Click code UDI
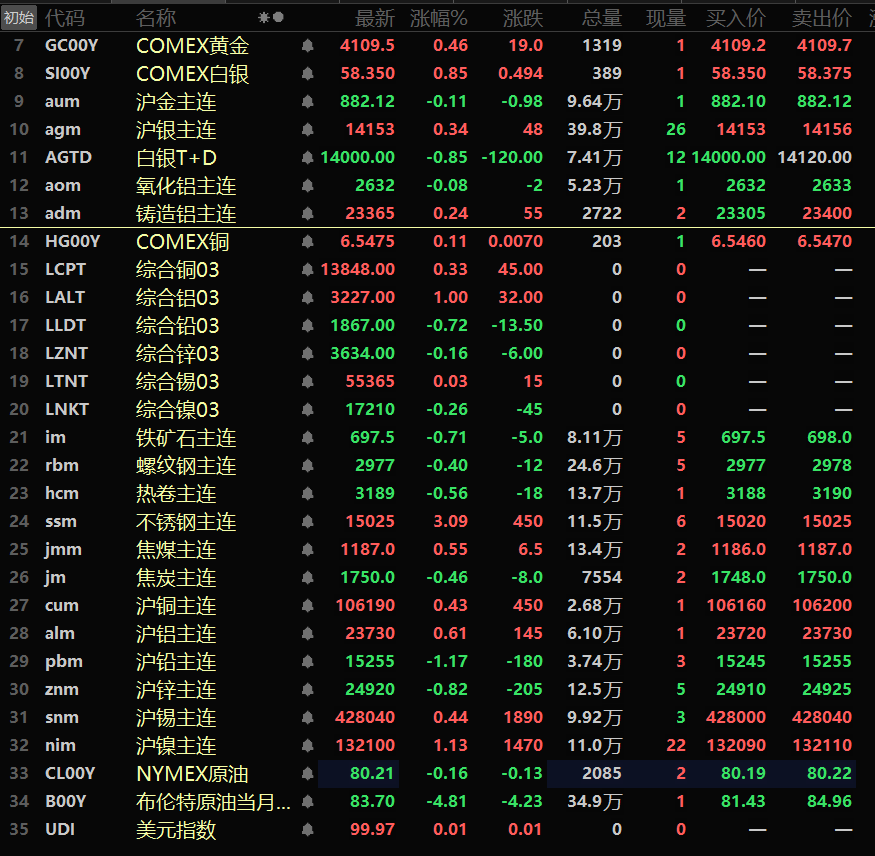This screenshot has height=856, width=875. 60,829
